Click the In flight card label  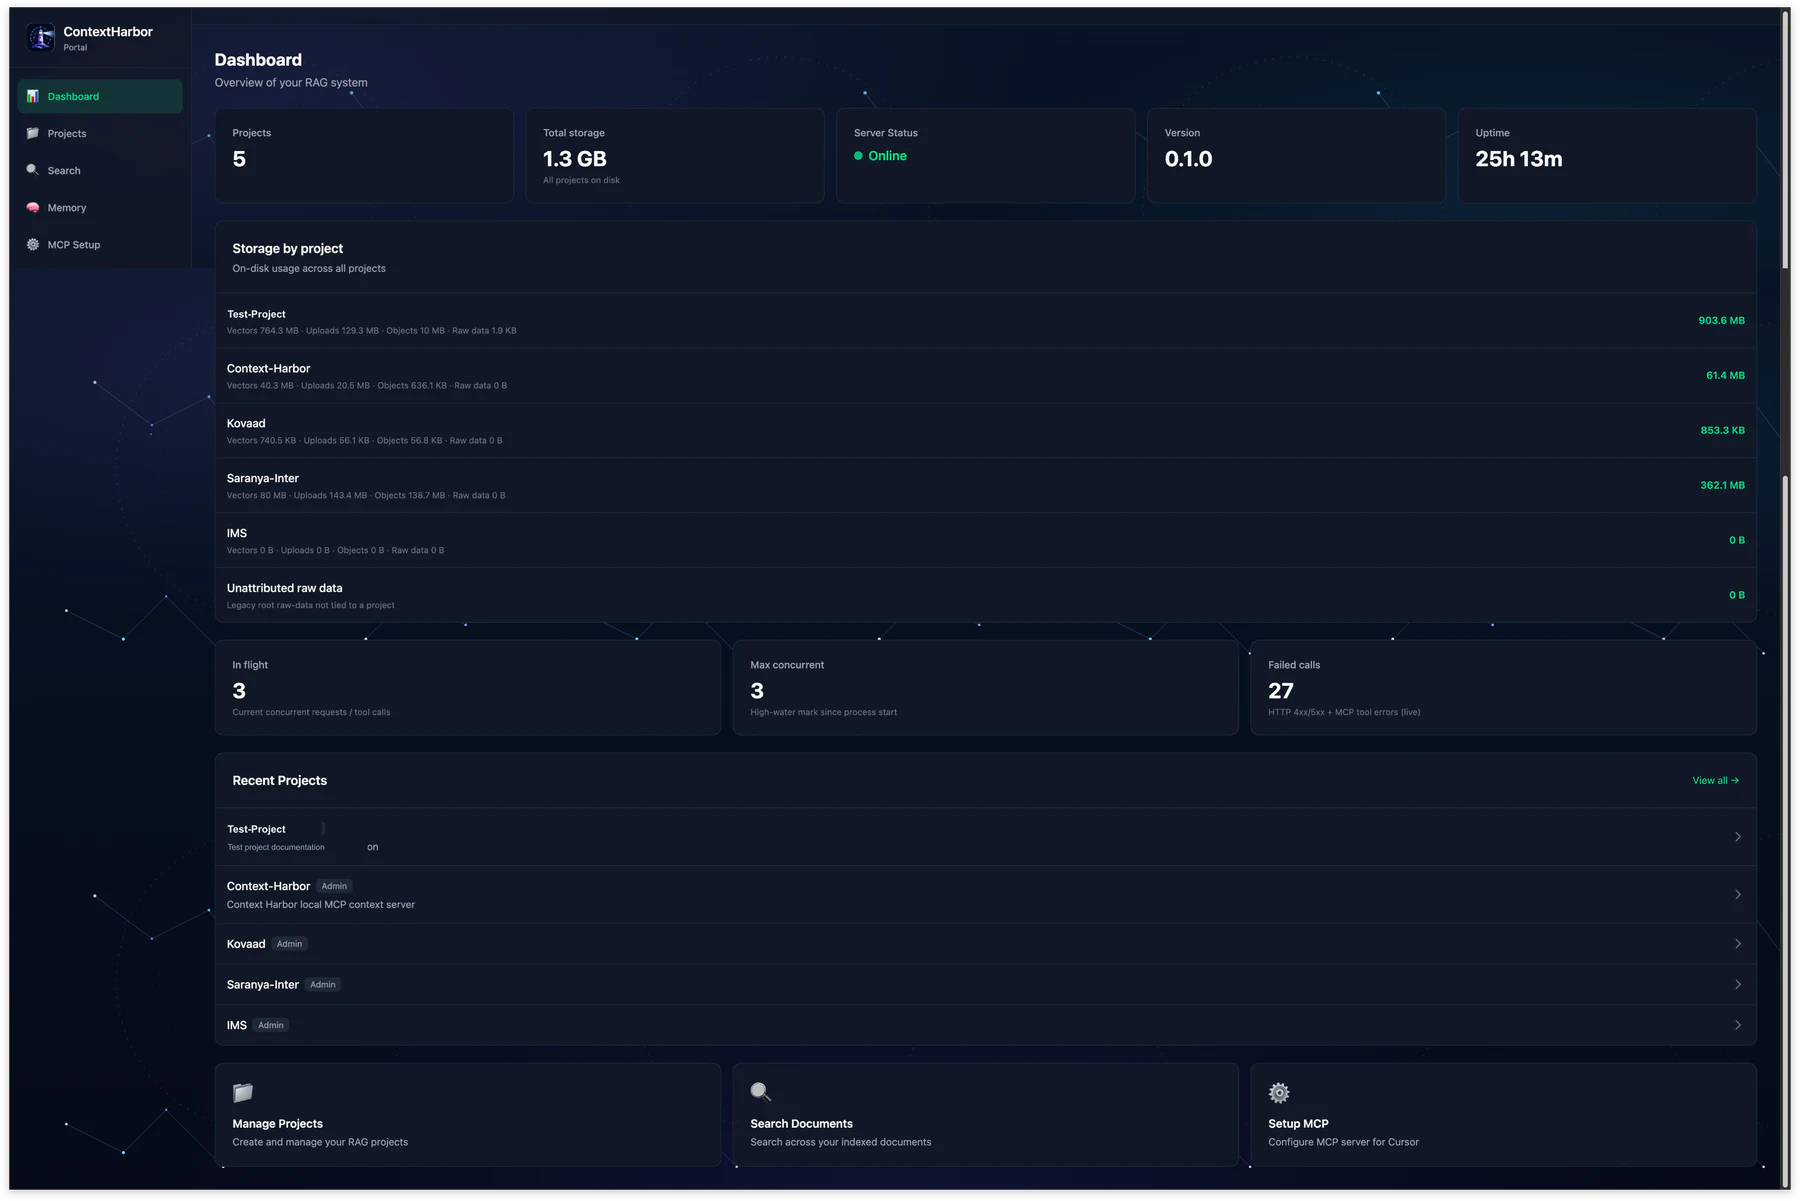[250, 665]
